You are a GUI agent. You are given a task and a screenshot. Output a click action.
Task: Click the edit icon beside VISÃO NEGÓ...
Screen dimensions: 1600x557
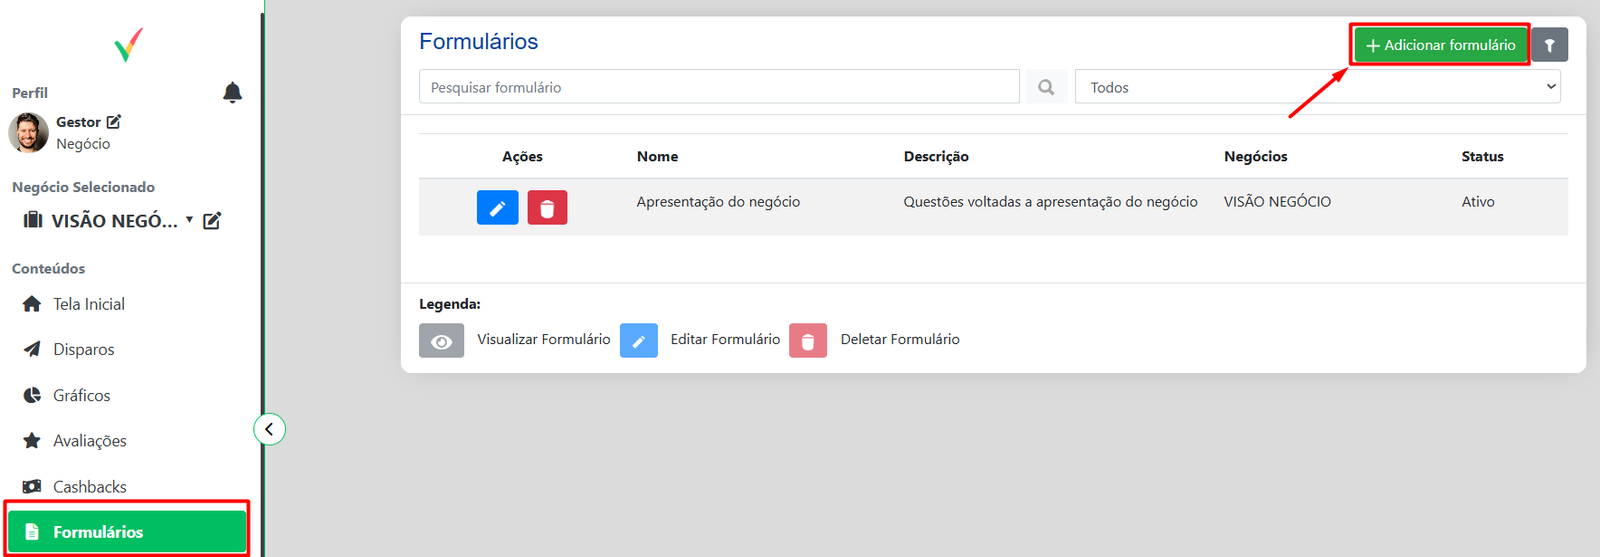click(x=212, y=221)
